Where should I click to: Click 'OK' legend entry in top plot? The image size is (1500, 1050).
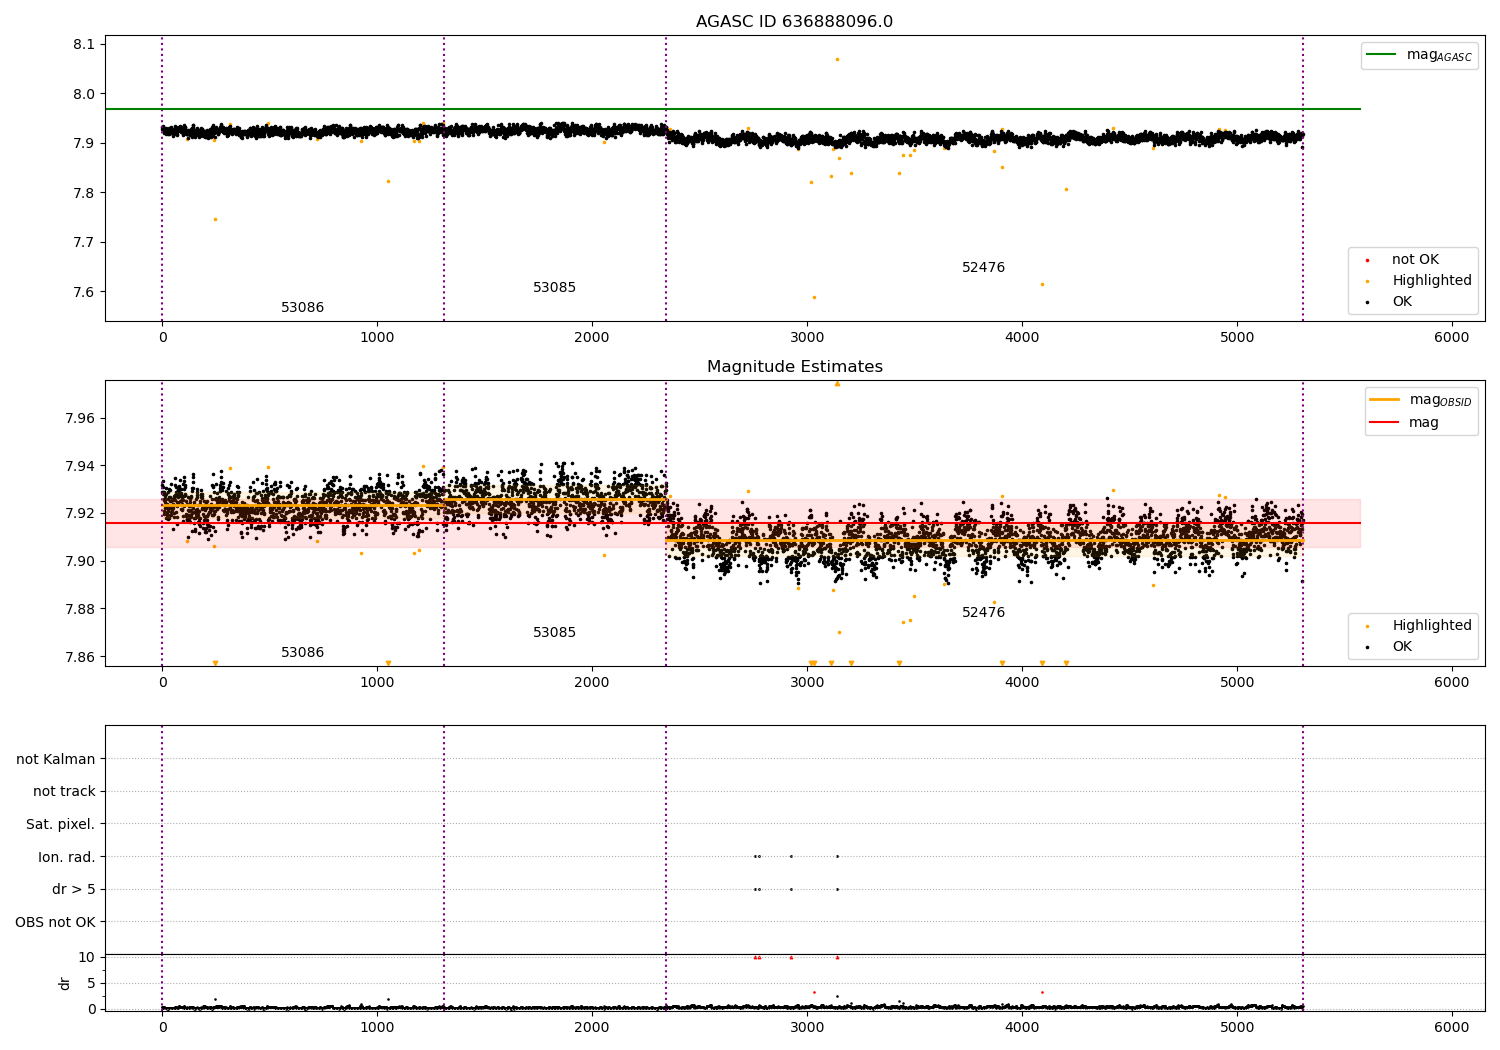(x=1390, y=302)
